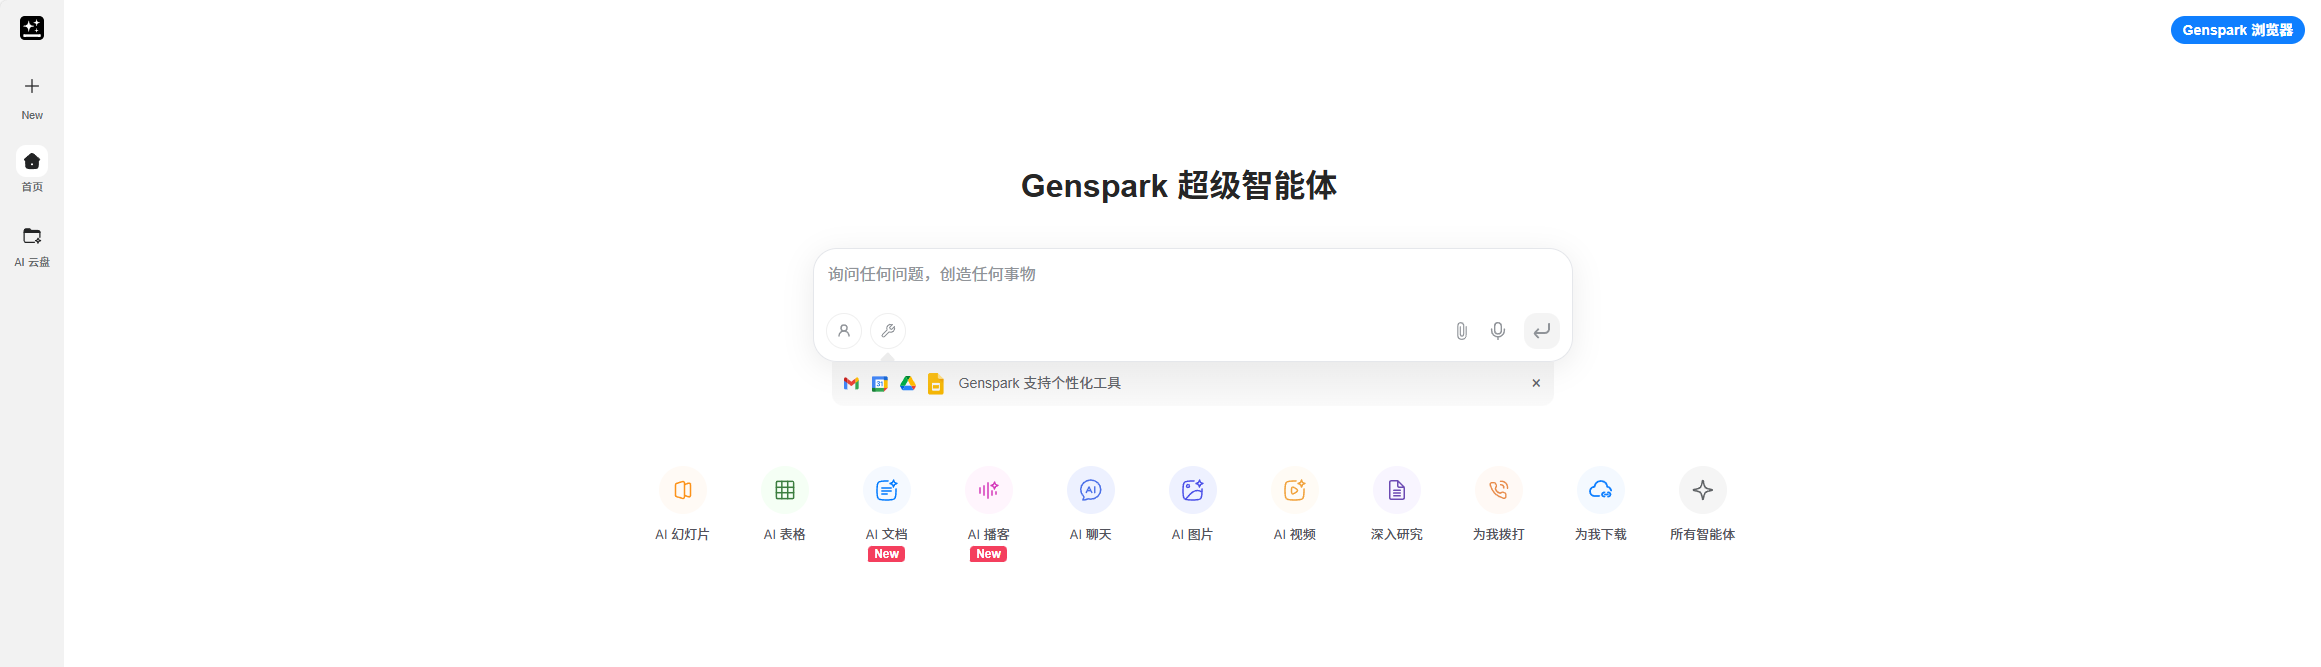The height and width of the screenshot is (667, 2321).
Task: Click the Google Calendar icon in the banner
Action: click(880, 384)
